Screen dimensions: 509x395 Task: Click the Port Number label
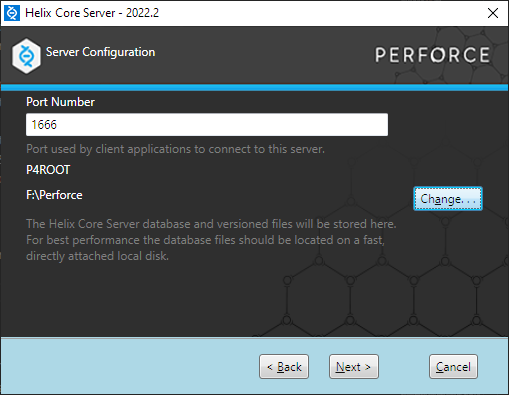(60, 102)
